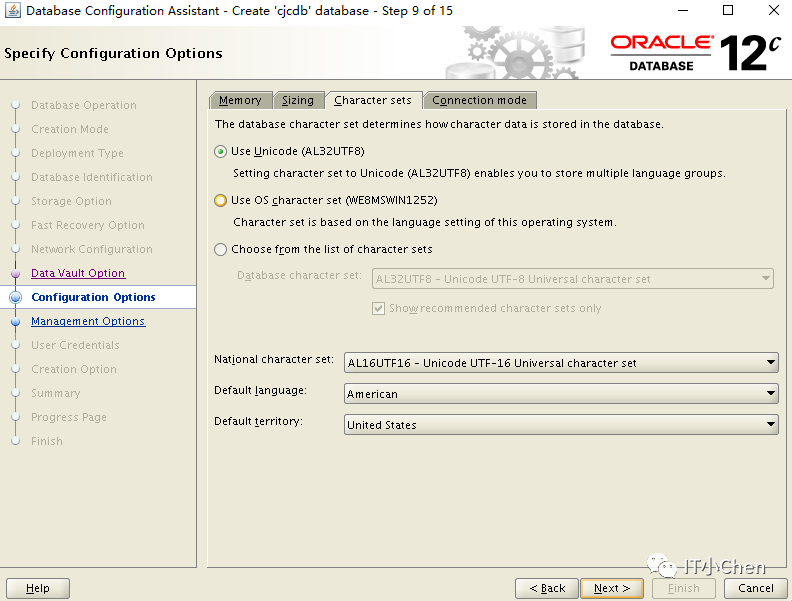Screen dimensions: 792x601
Task: Toggle Show recommended character sets only checkbox
Action: [x=378, y=308]
